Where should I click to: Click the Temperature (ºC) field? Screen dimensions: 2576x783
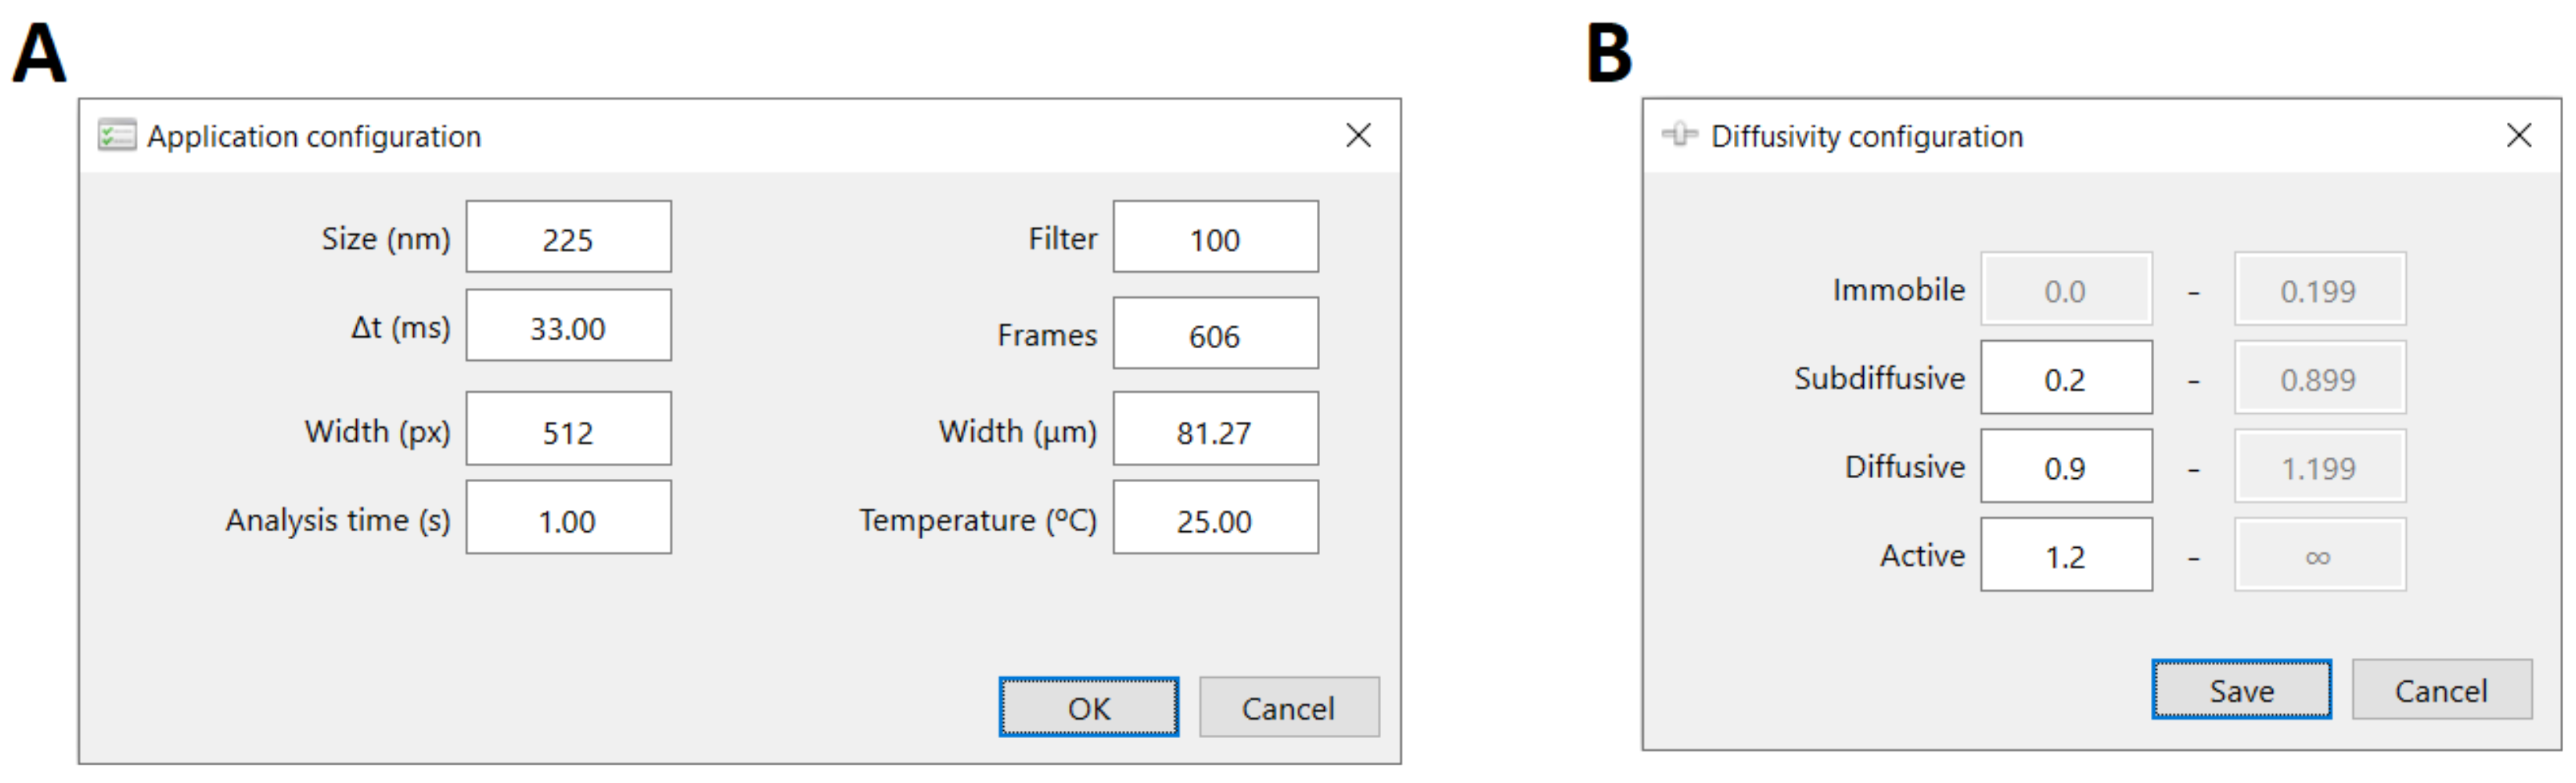[1214, 519]
